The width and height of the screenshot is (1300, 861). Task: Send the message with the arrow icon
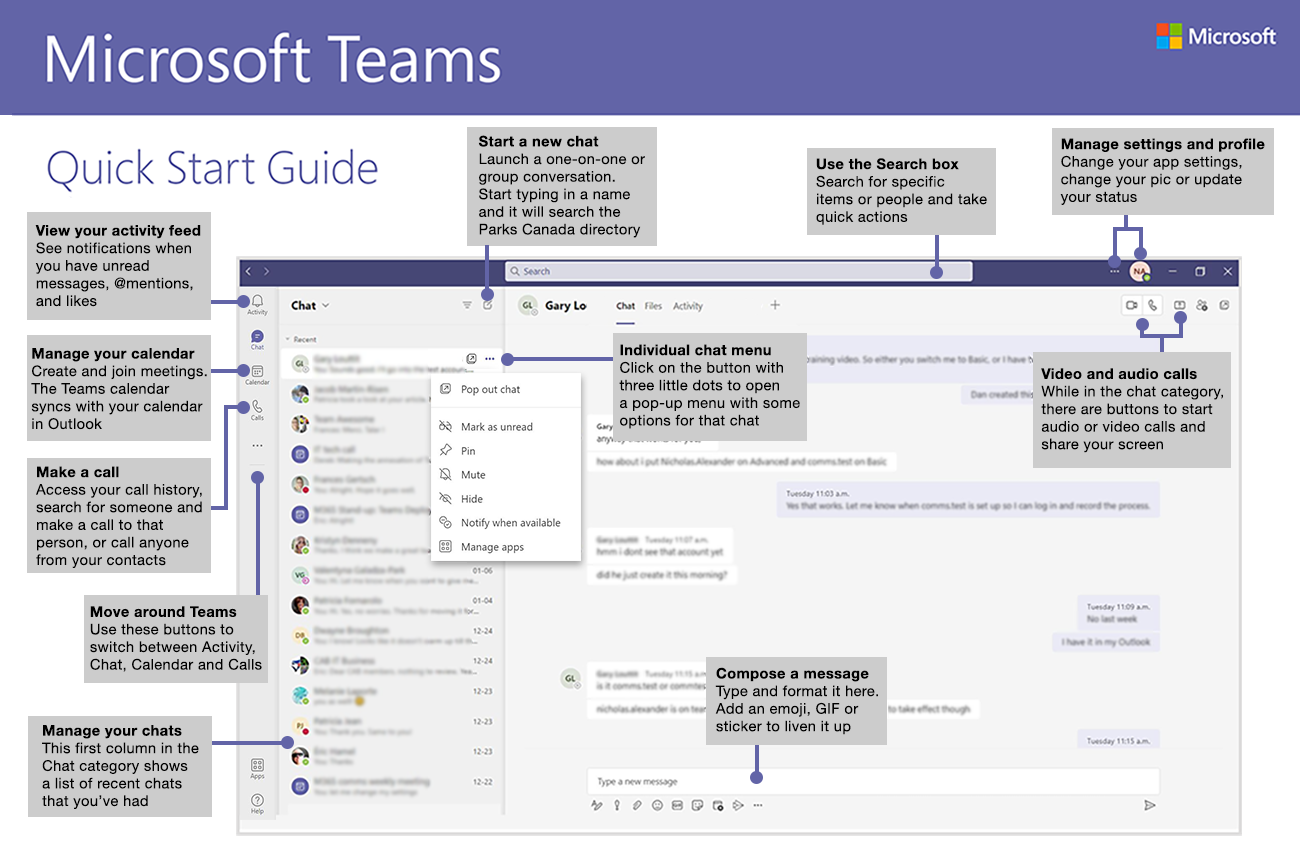point(1150,804)
